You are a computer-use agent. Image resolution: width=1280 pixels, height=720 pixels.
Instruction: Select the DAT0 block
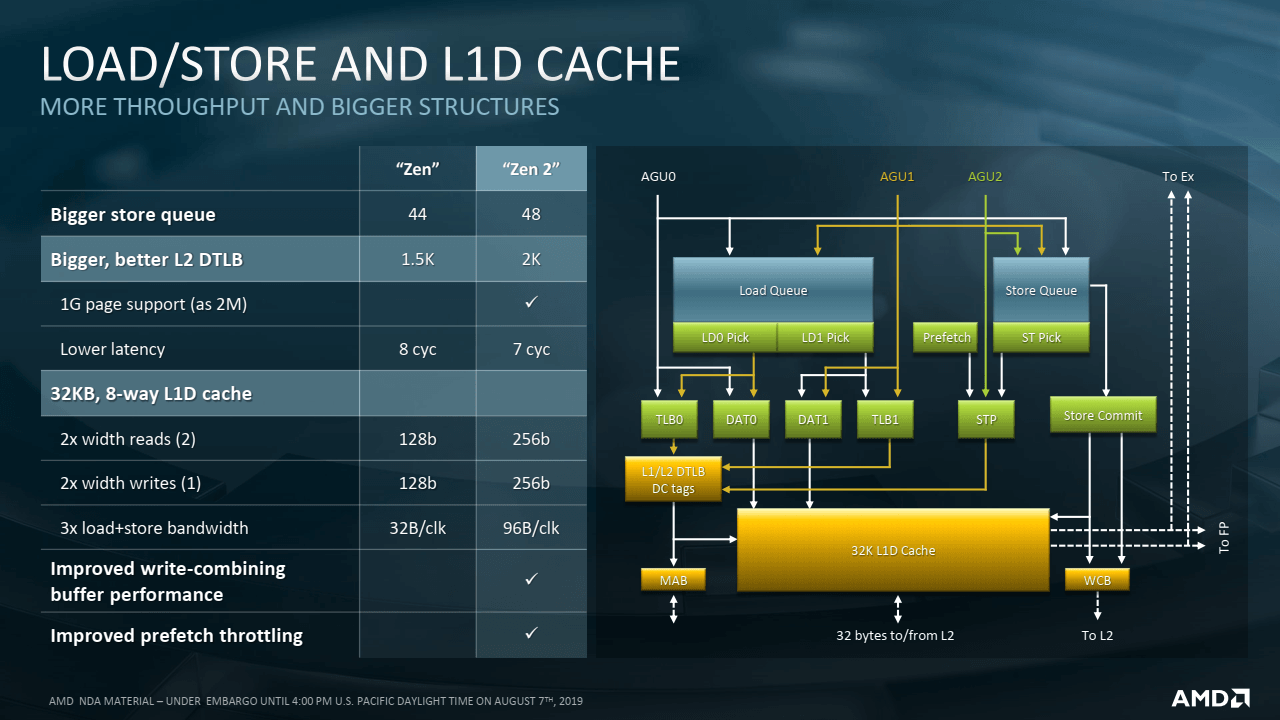tap(741, 419)
